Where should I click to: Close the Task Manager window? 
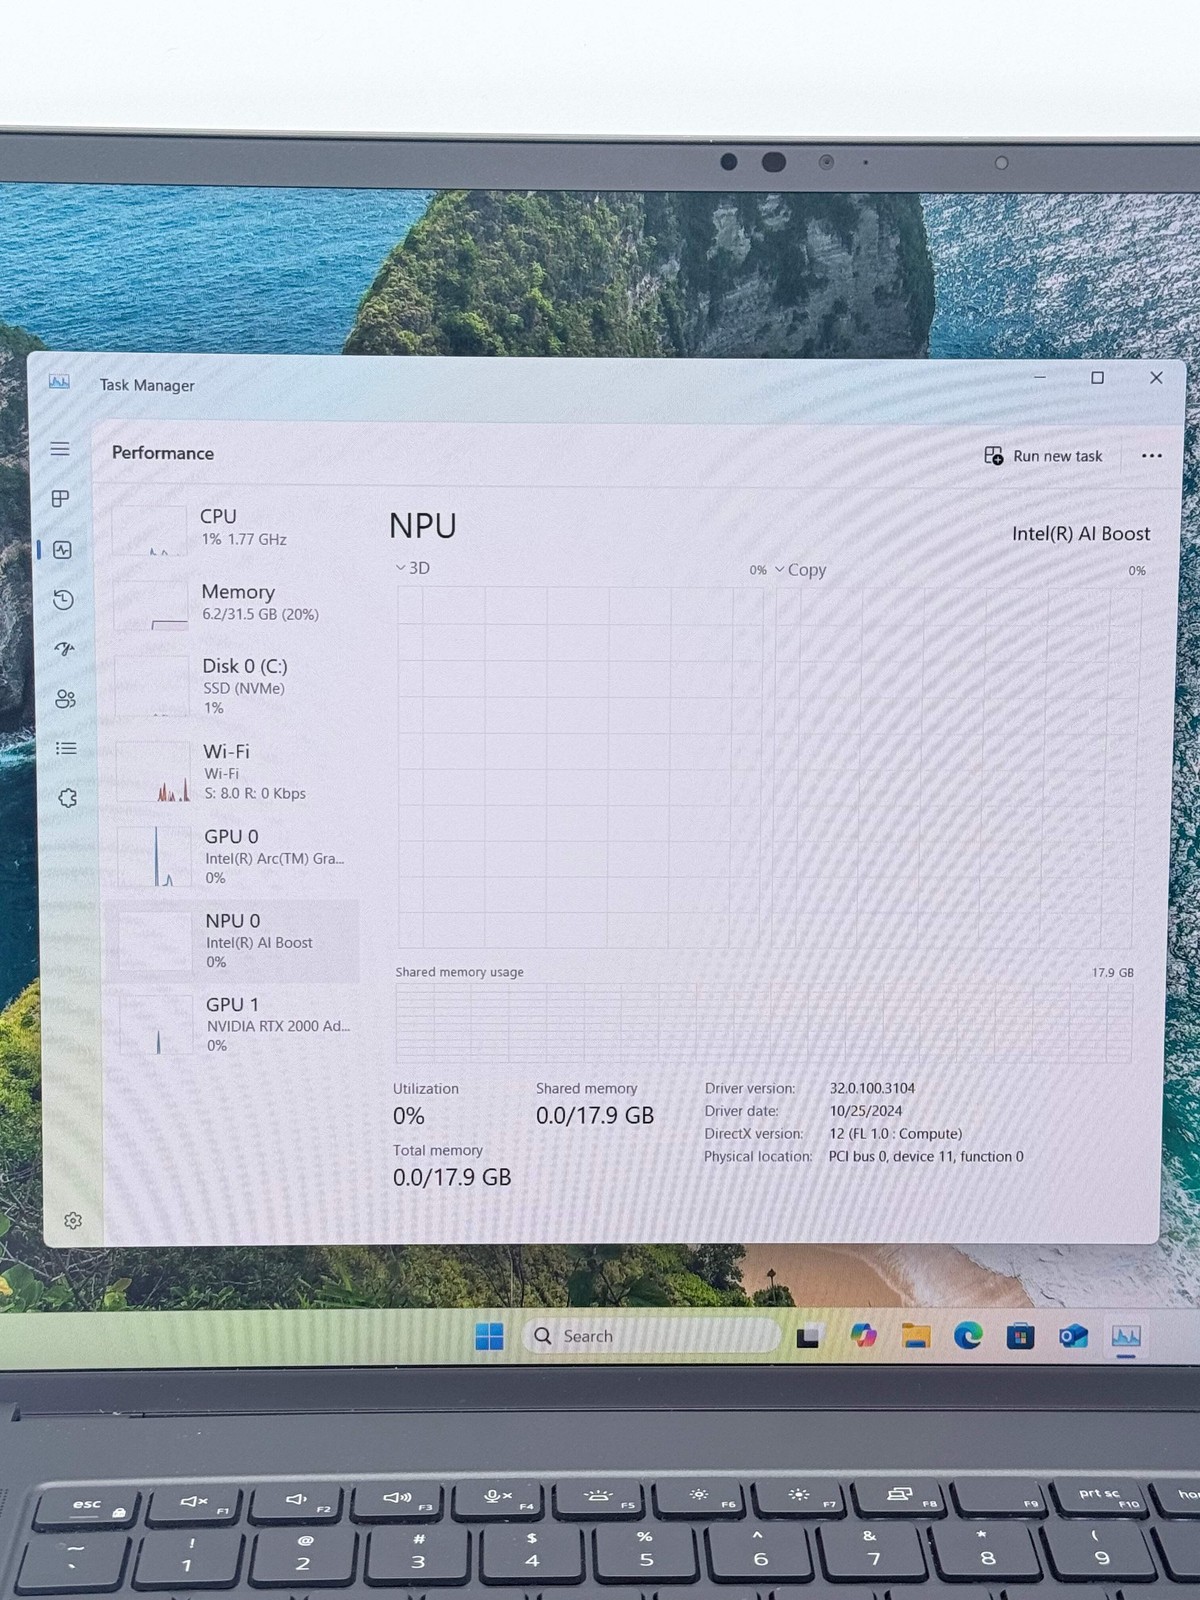1156,377
